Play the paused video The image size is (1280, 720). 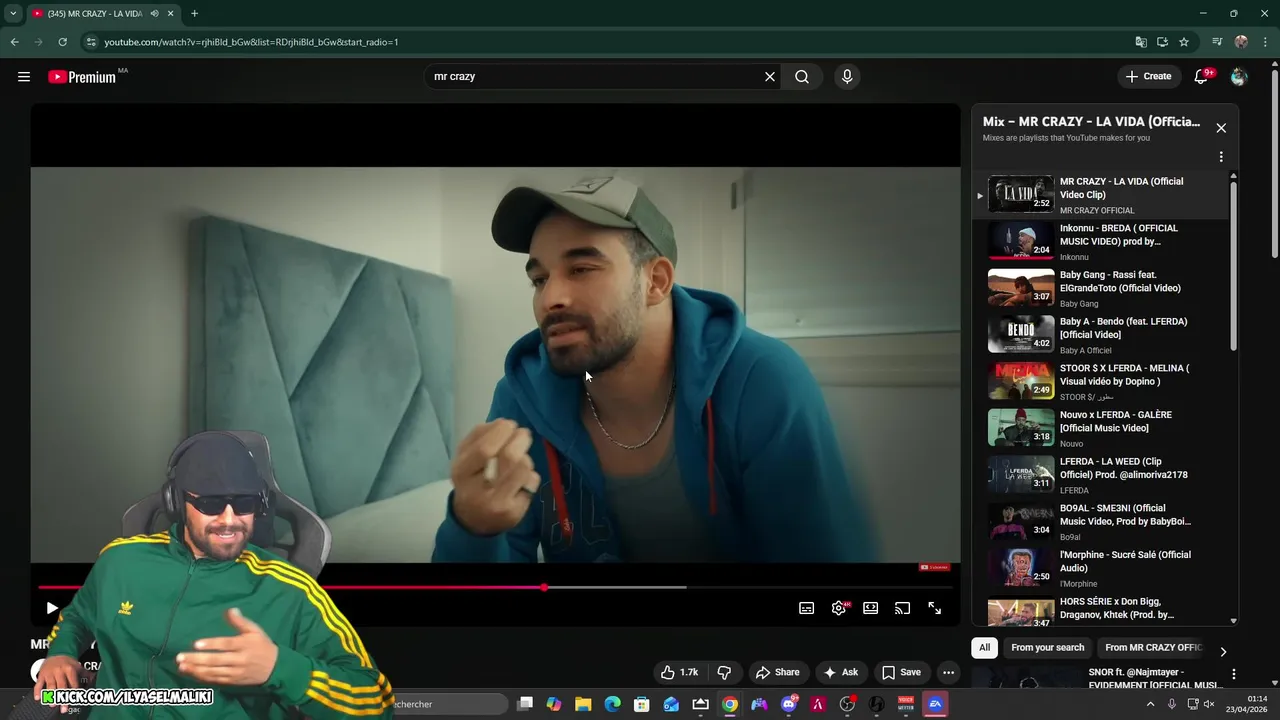point(52,608)
